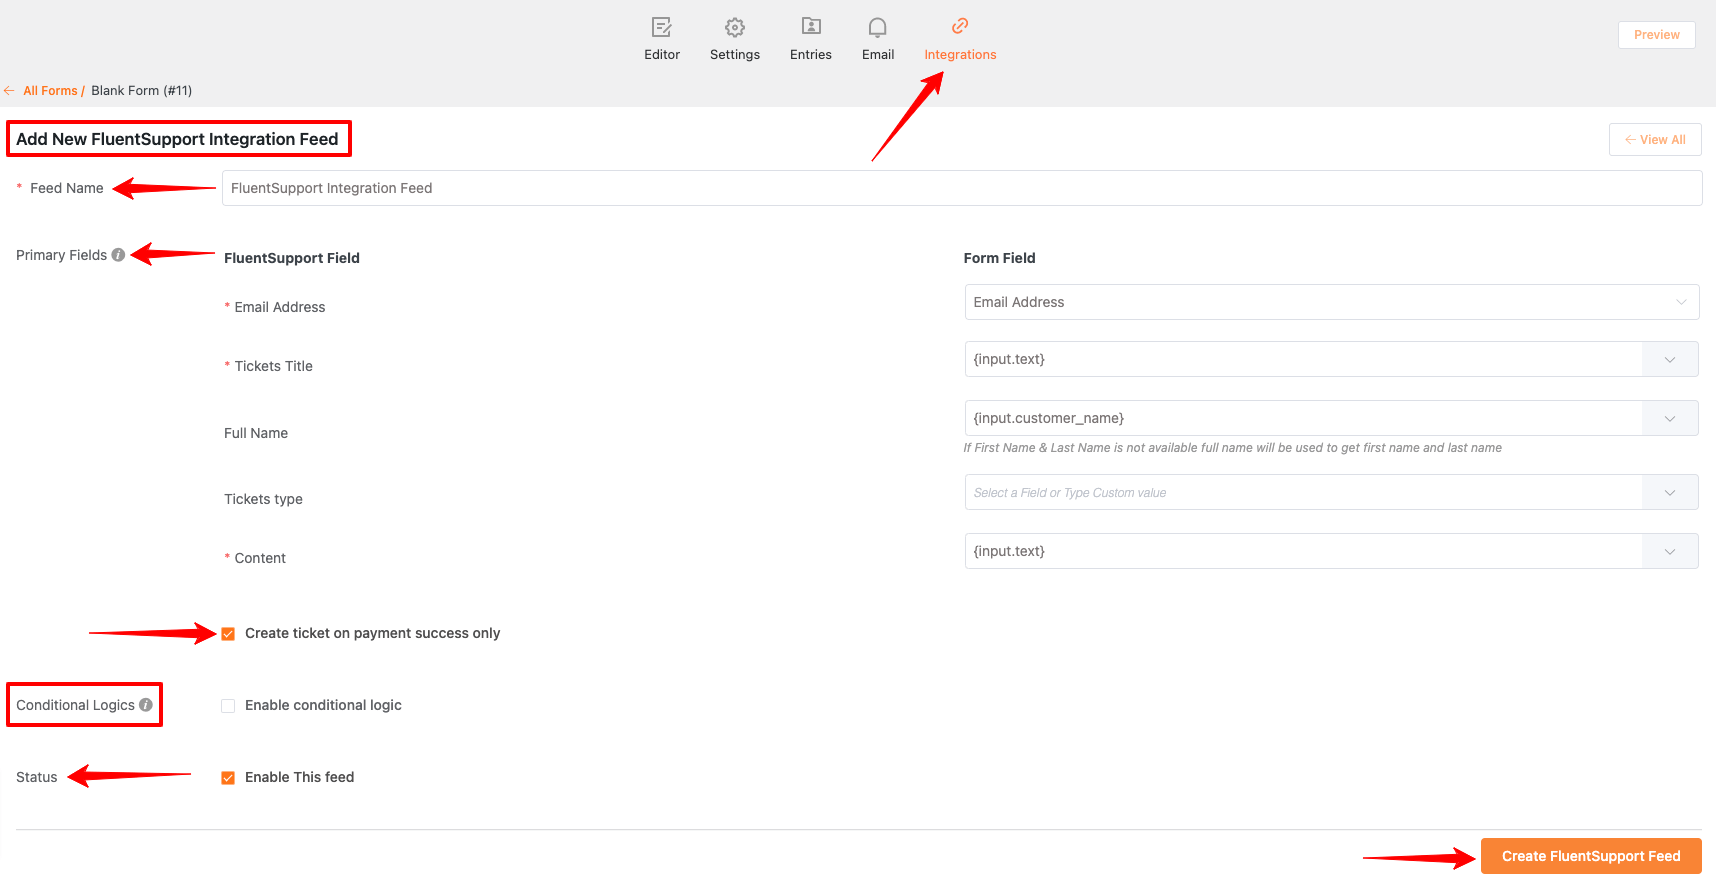
Task: Click the Full Name helper note text
Action: 1232,448
